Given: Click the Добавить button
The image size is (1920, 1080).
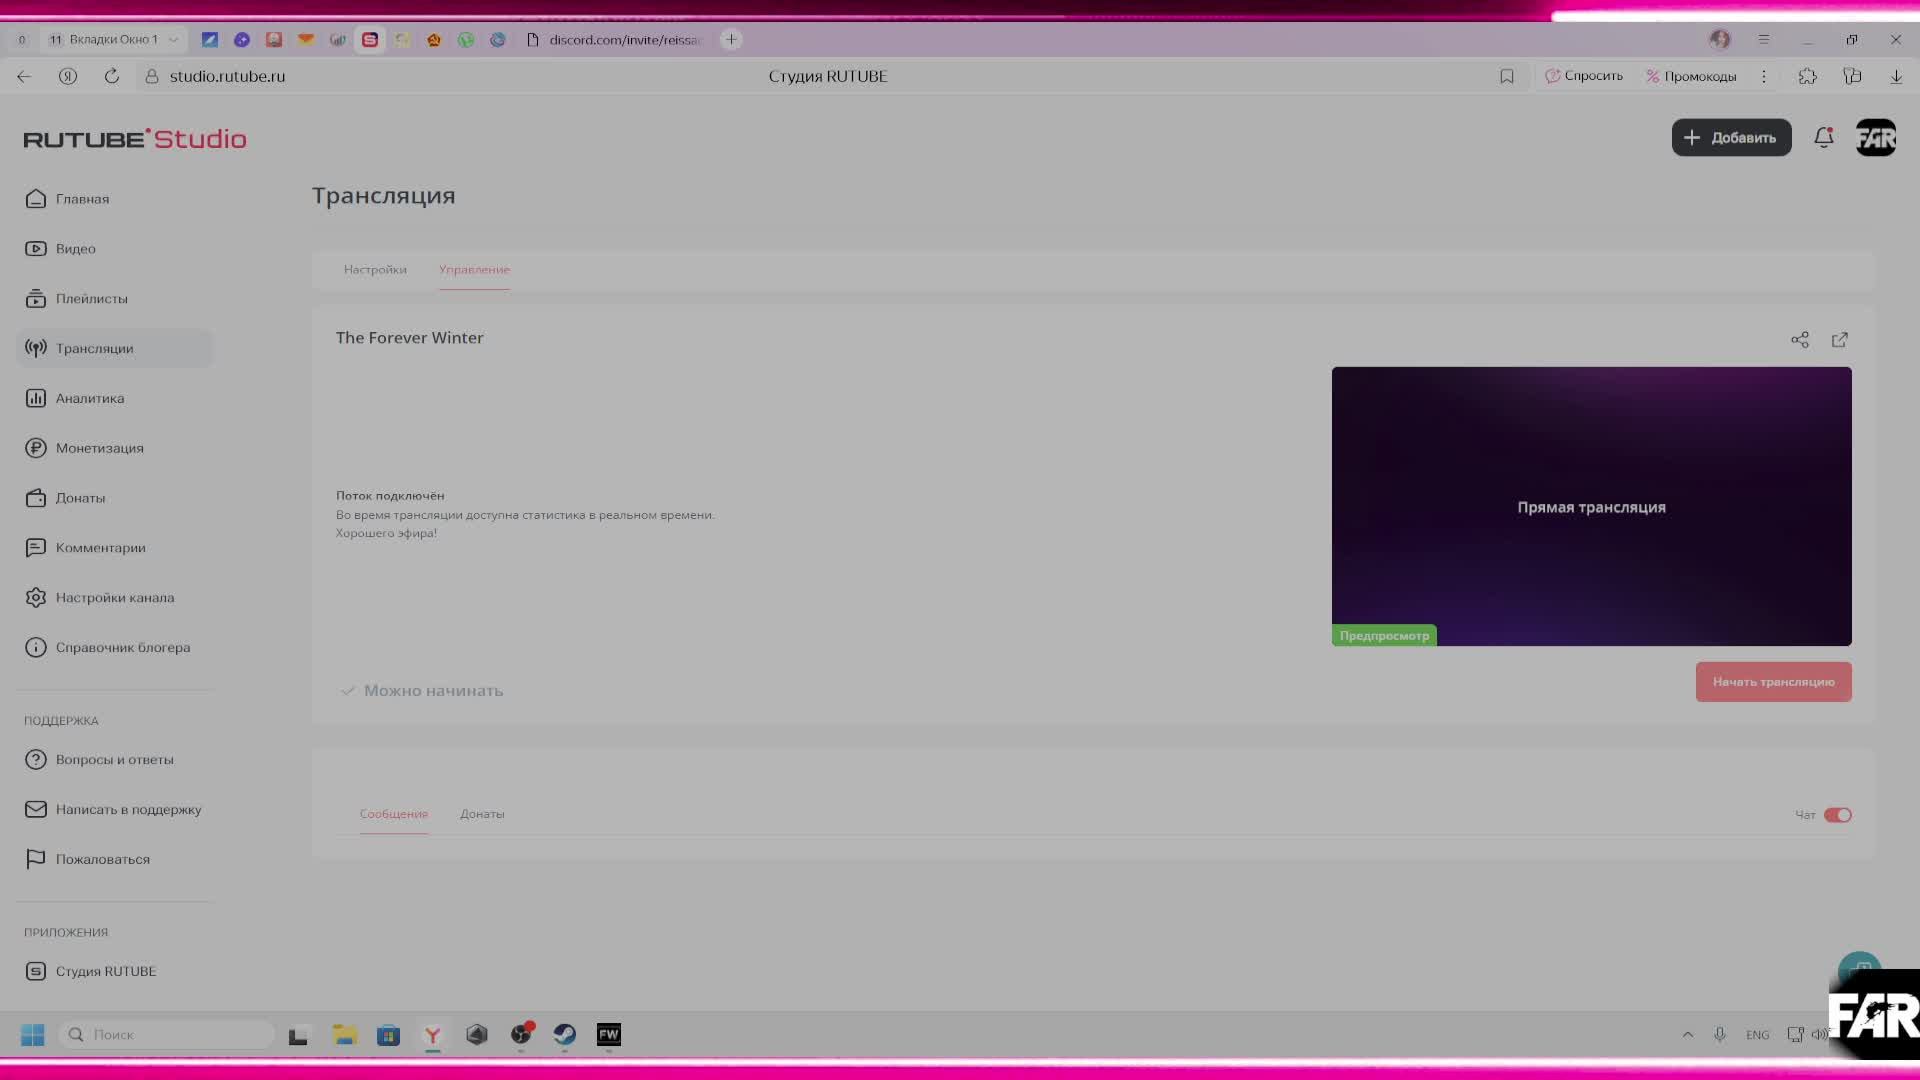Looking at the screenshot, I should (1731, 138).
